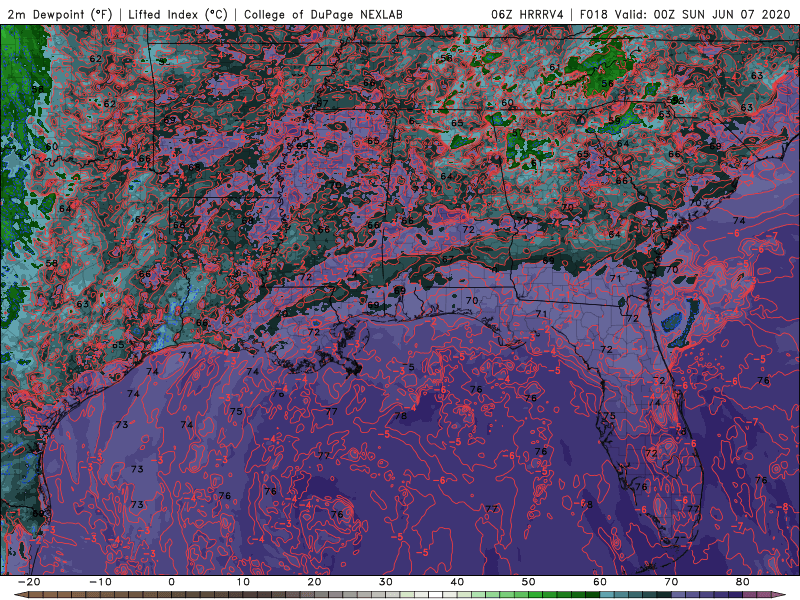800x600 pixels.
Task: Click the '-10' color scale label
Action: coord(99,582)
